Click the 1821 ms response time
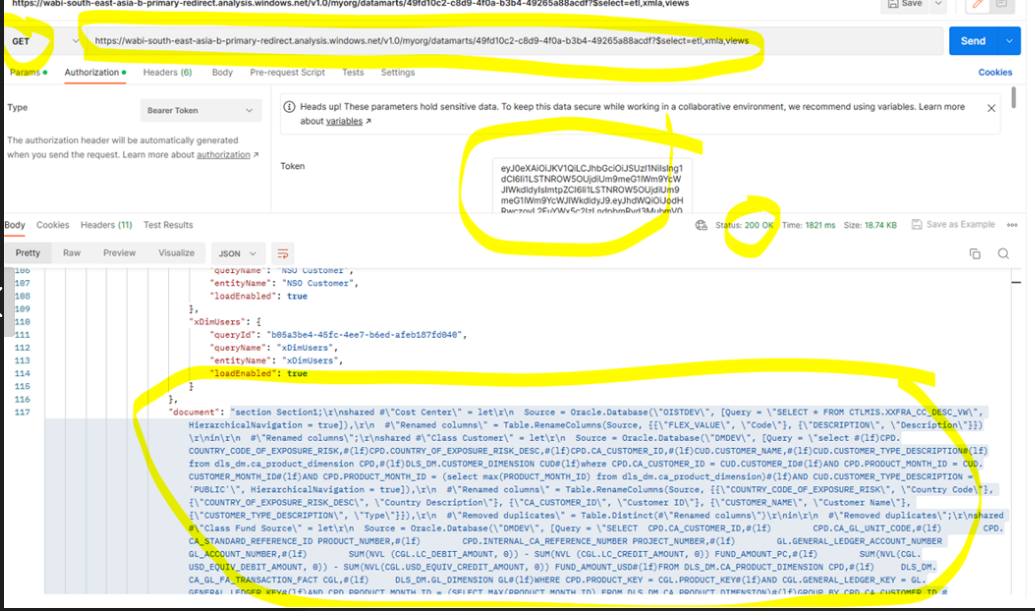Screen dimensions: 1035x611 pyautogui.click(x=820, y=225)
